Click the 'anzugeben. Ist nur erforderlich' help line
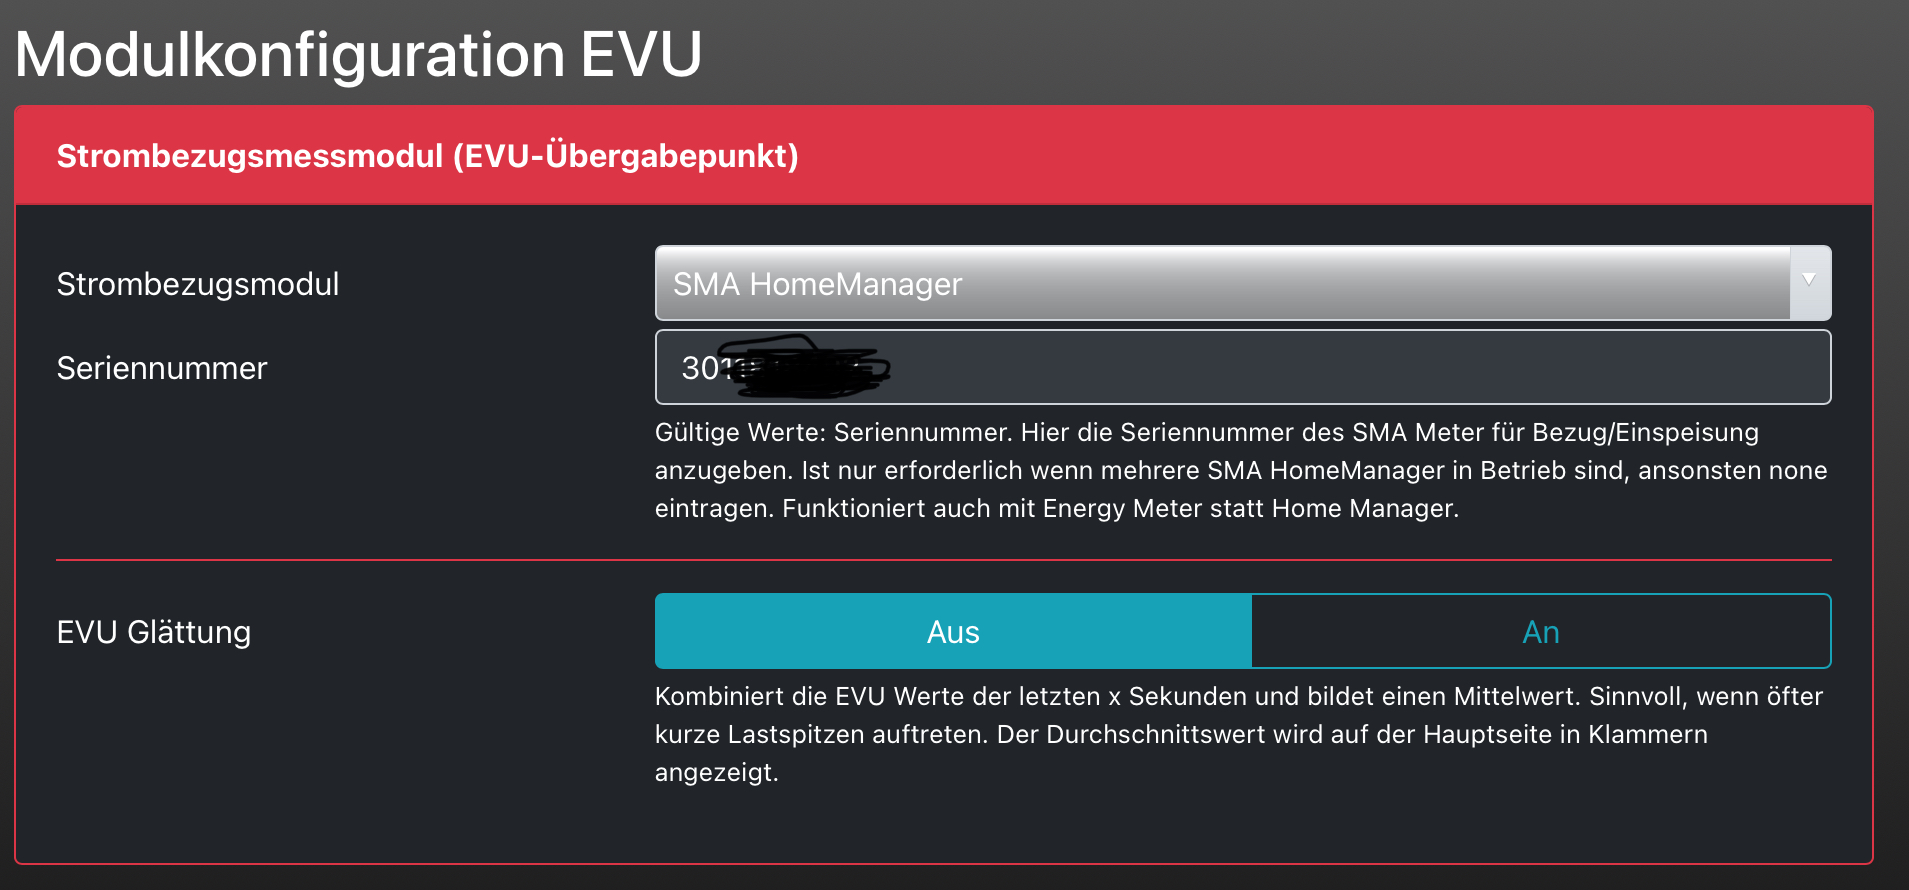Image resolution: width=1909 pixels, height=890 pixels. 1240,470
